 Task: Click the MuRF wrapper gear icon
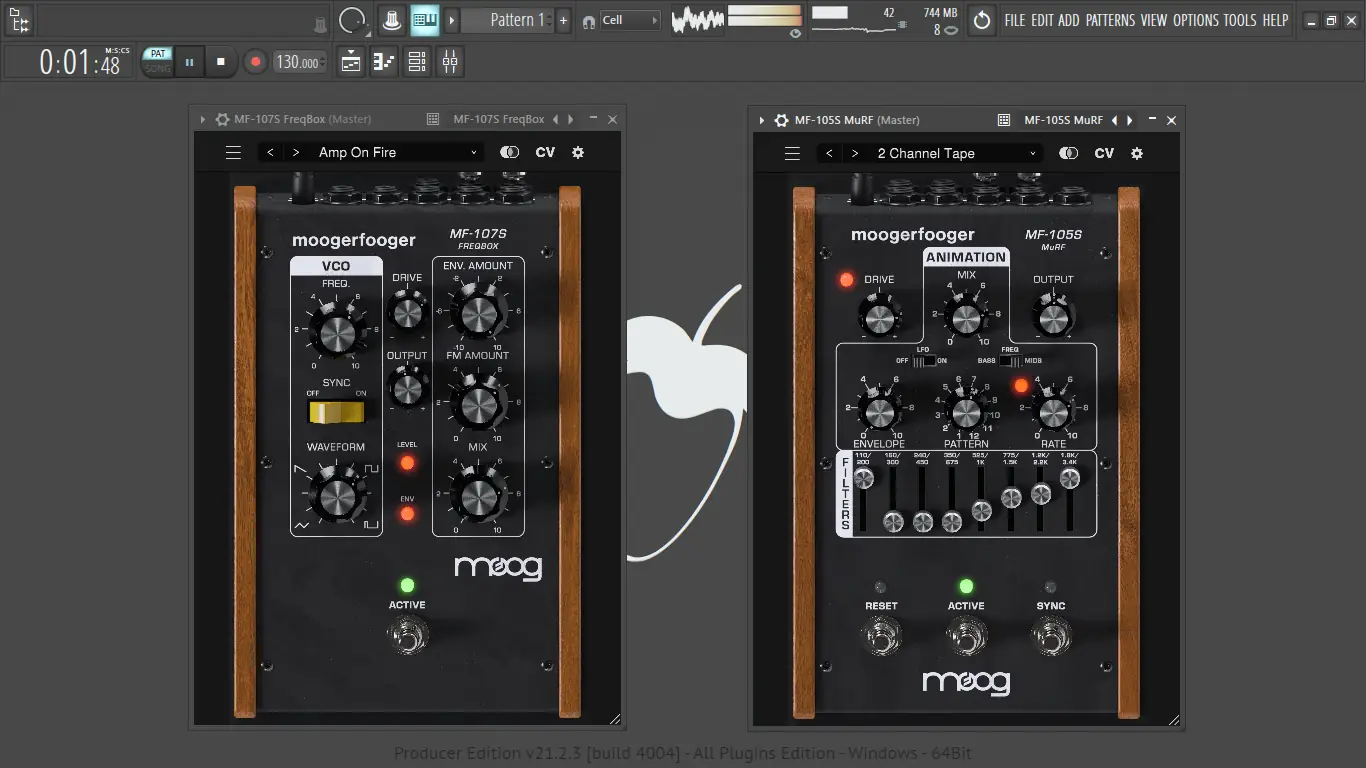[x=781, y=121]
